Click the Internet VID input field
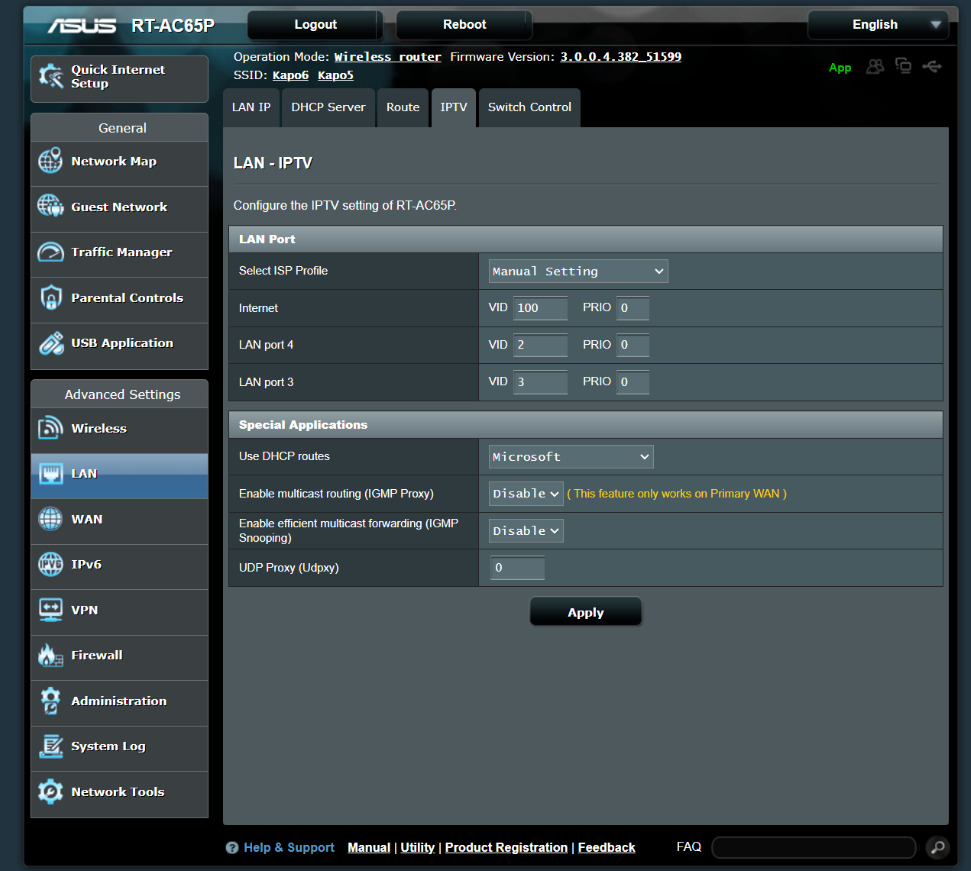 click(x=540, y=308)
